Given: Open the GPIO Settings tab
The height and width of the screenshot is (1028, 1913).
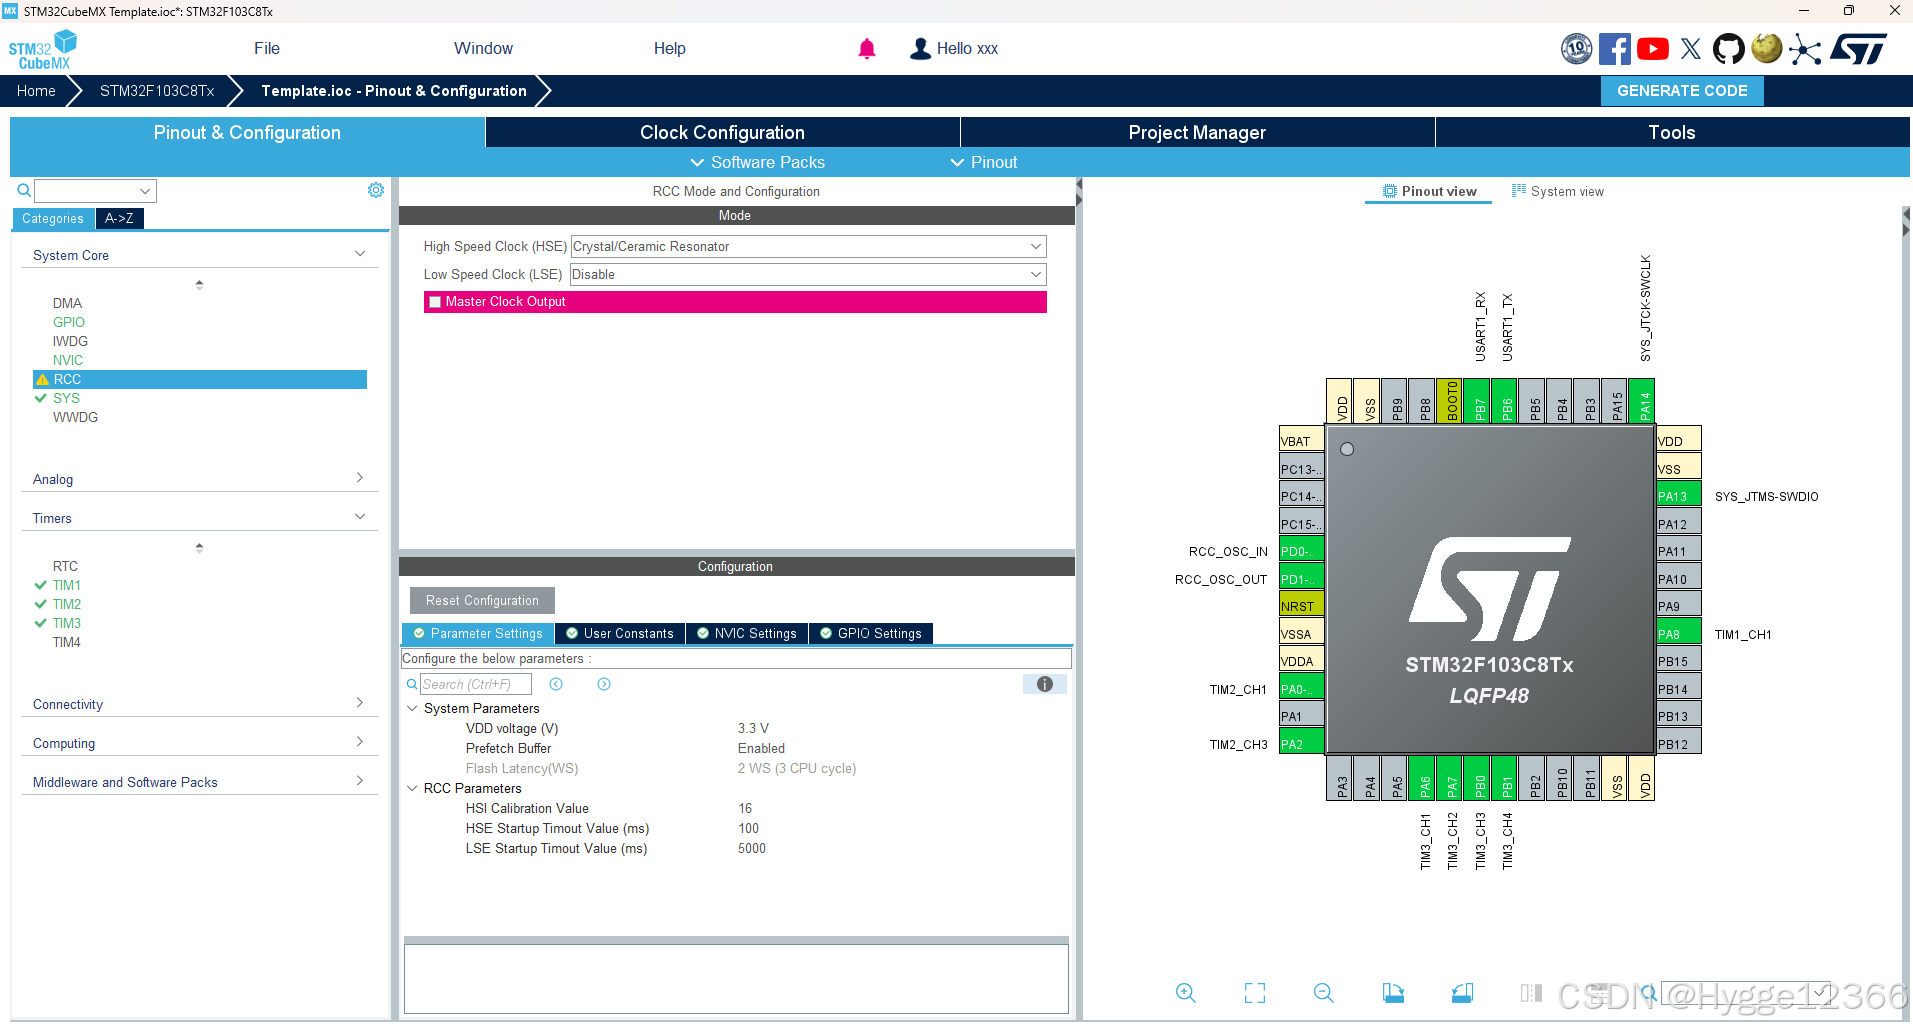Looking at the screenshot, I should [870, 633].
